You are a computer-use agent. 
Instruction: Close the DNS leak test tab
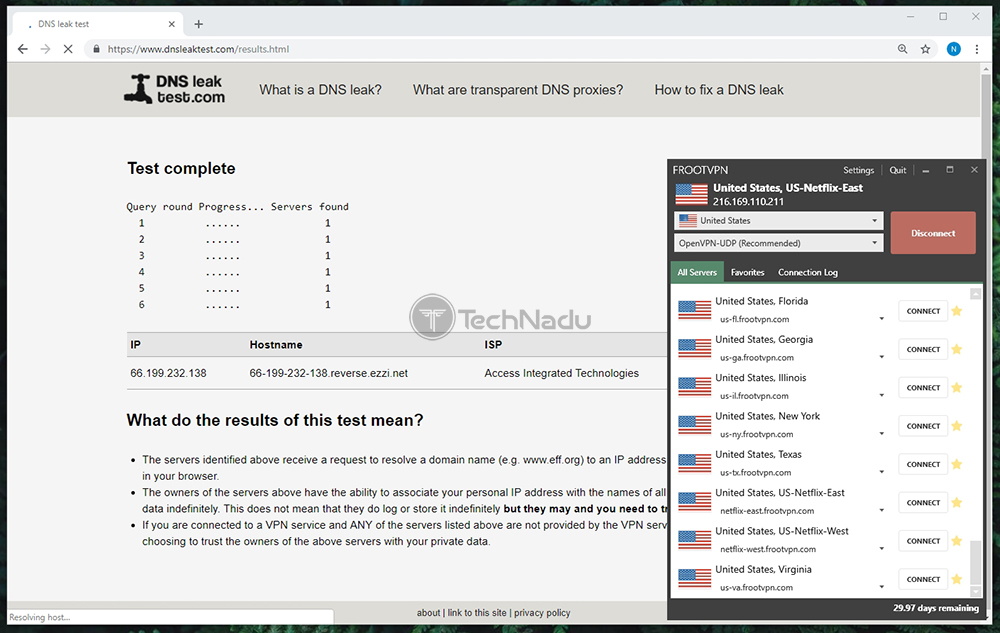click(x=172, y=24)
